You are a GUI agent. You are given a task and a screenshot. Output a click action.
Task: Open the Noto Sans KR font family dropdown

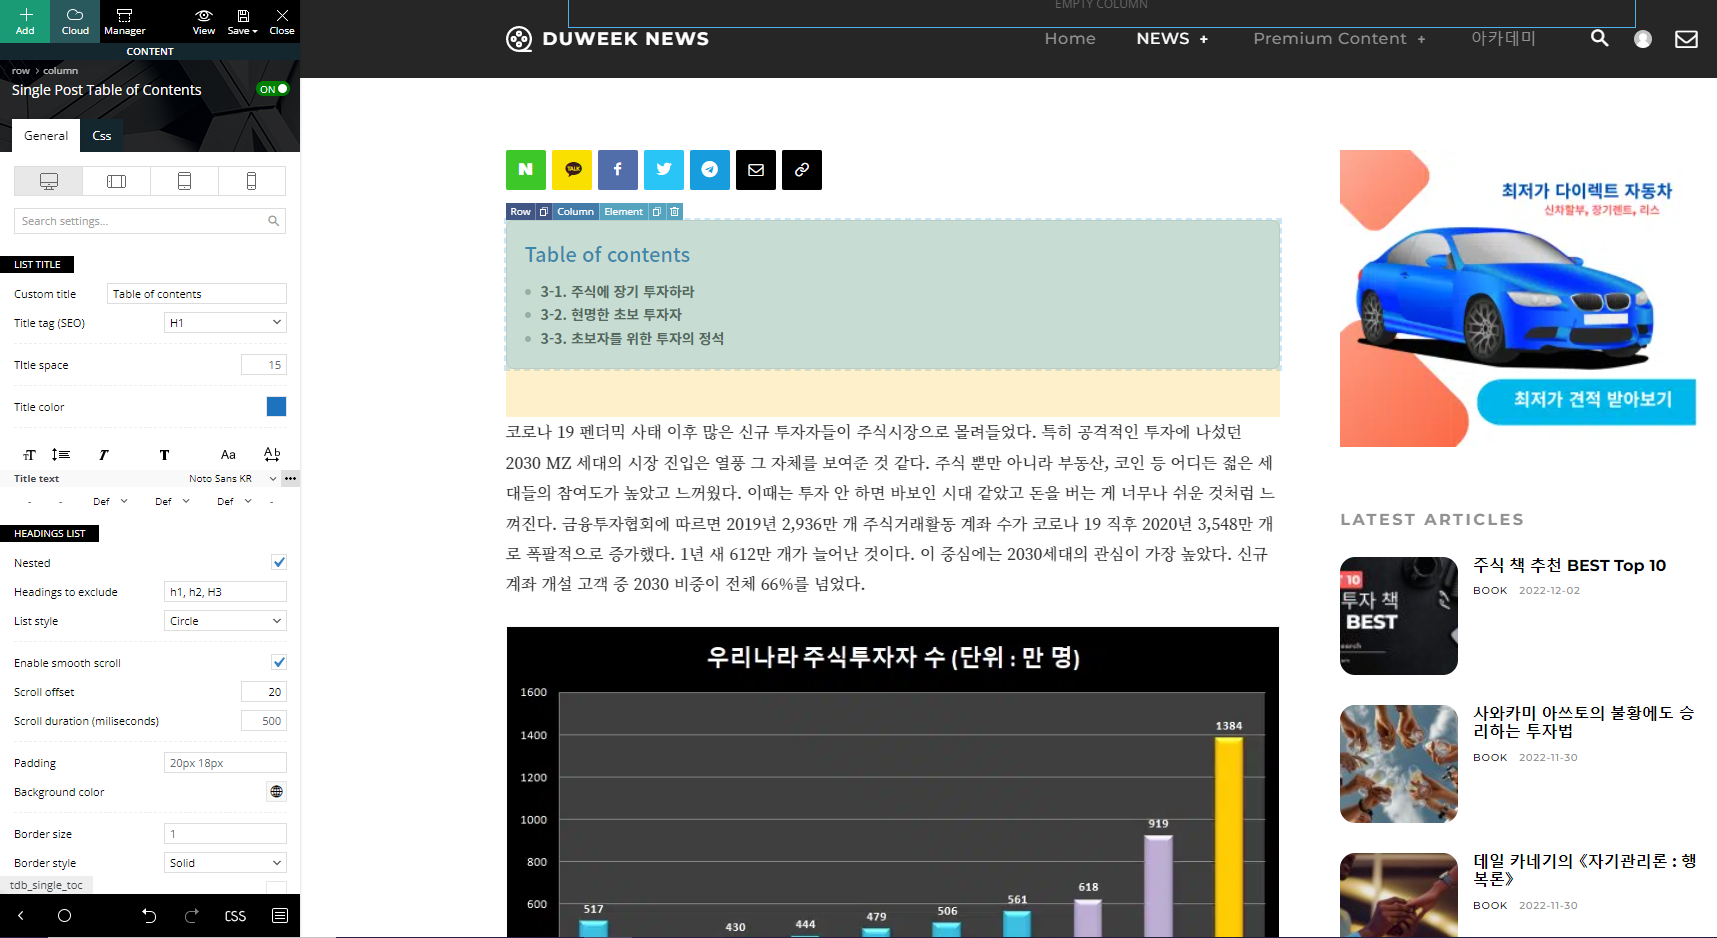[232, 479]
